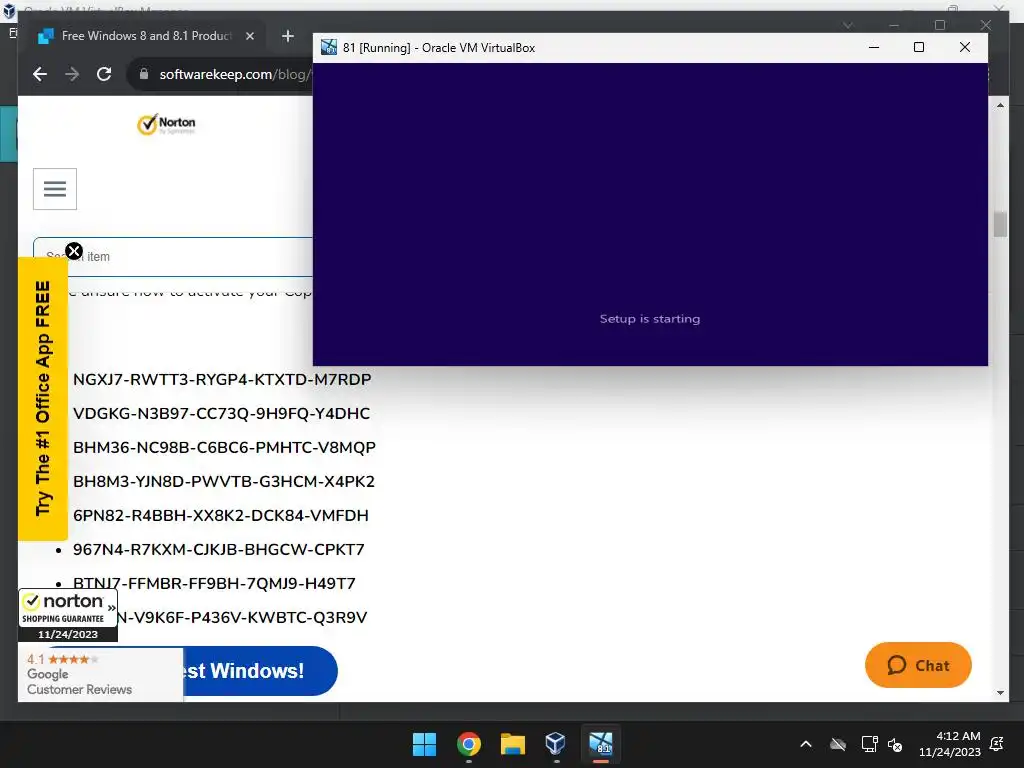Screen dimensions: 1024x768
Task: Open Try The #1 Office App FREE banner
Action: 42,398
